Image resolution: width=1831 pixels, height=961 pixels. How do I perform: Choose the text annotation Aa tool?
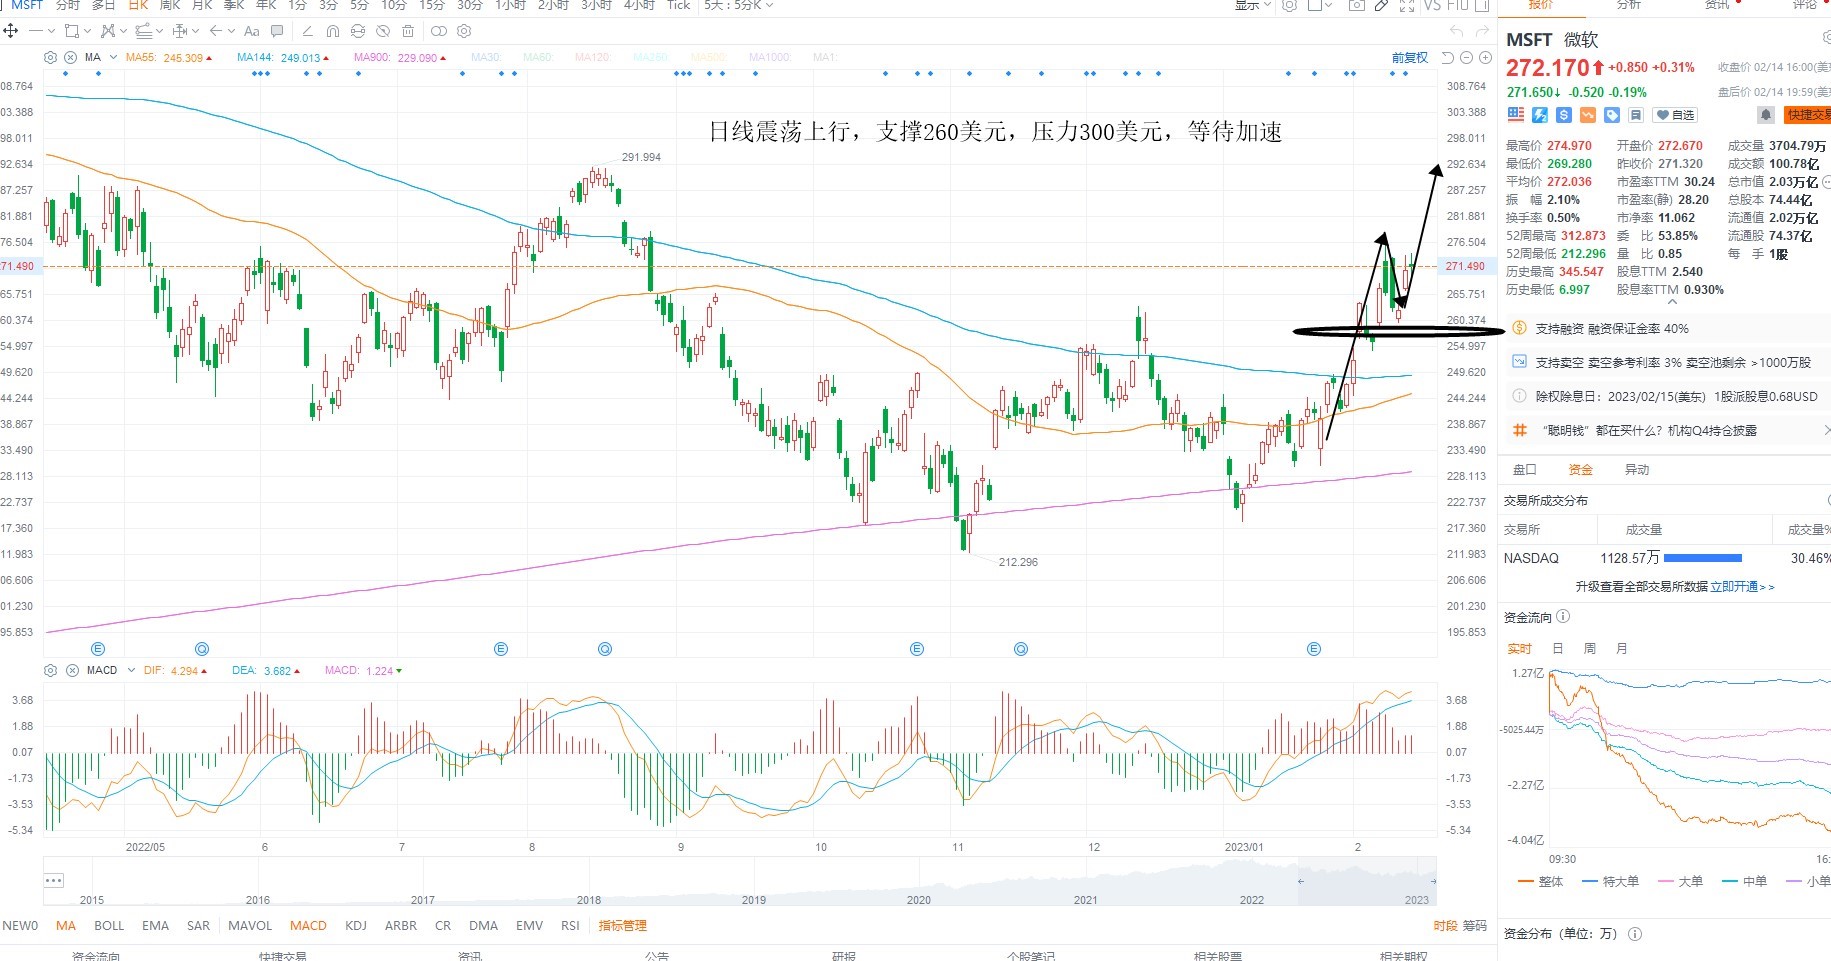point(252,31)
